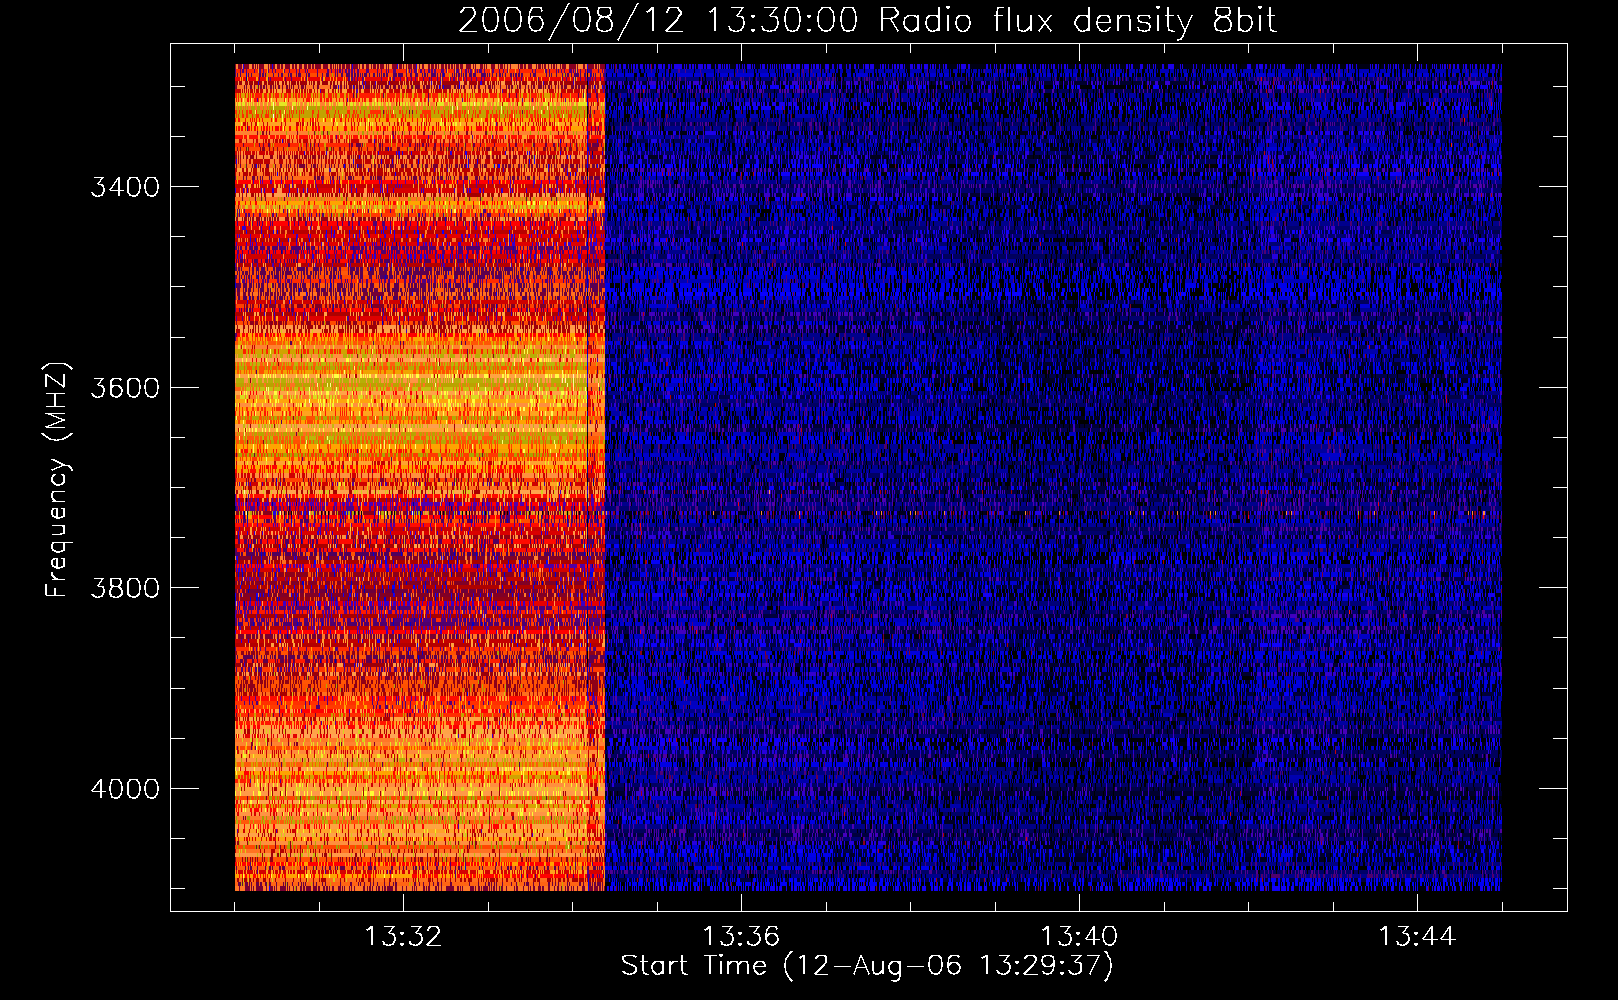The image size is (1618, 1000).
Task: Click the plot title '2006/08/12 13:30:00 Radio flux density 8bit'
Action: [868, 20]
